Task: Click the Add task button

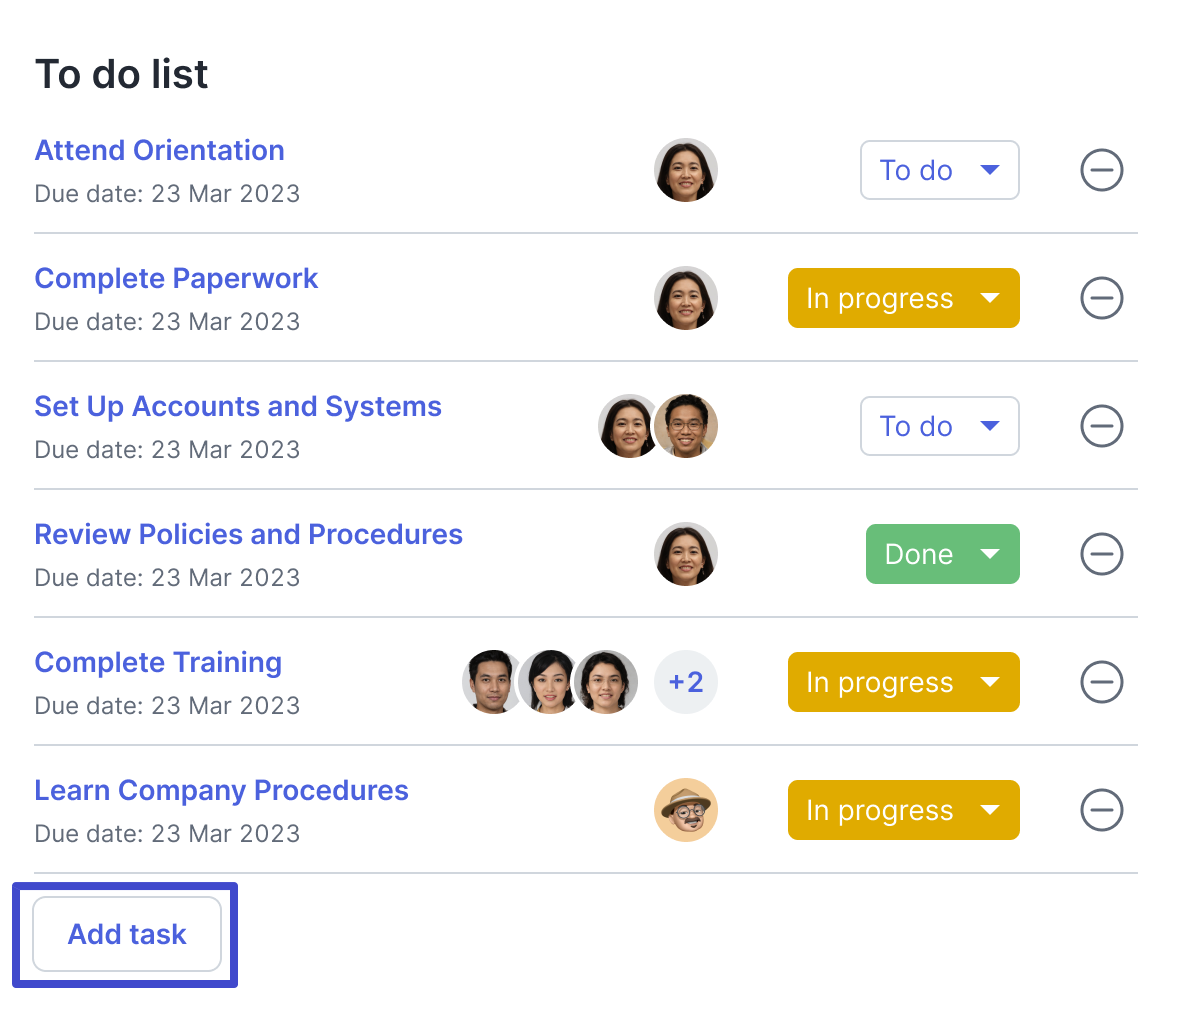Action: [x=127, y=934]
